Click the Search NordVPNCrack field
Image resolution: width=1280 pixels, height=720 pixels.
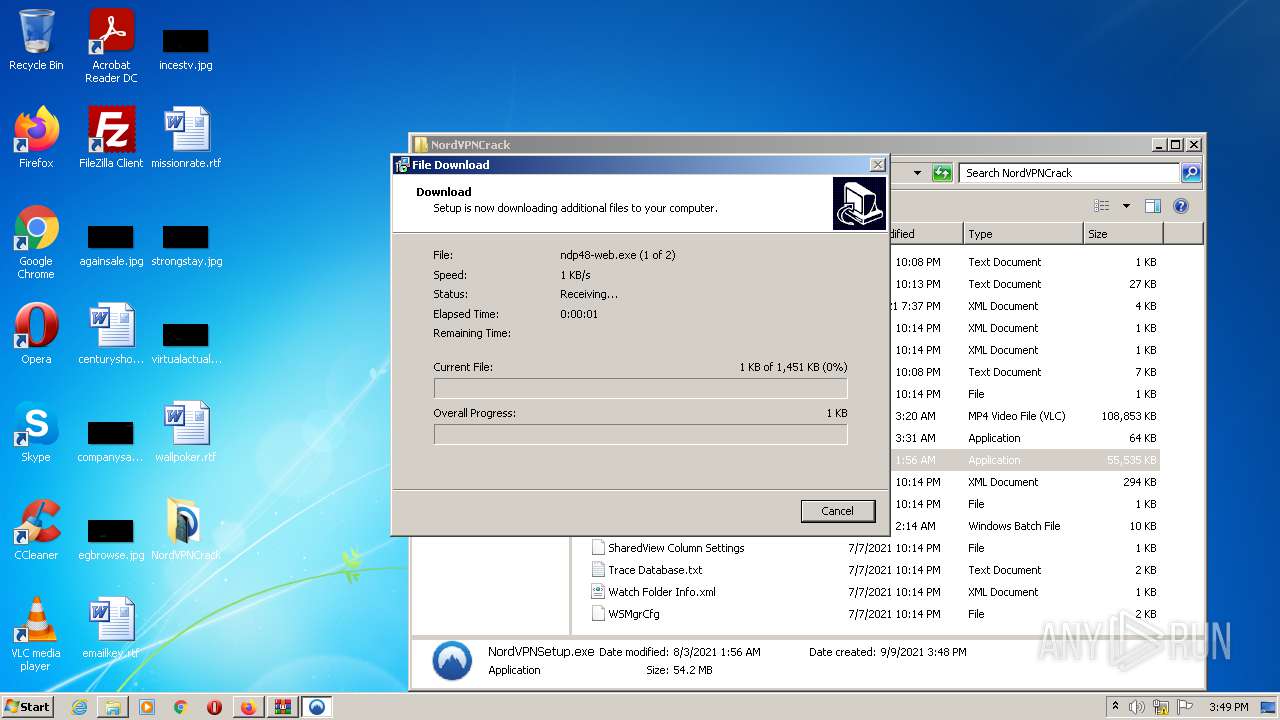[x=1069, y=173]
